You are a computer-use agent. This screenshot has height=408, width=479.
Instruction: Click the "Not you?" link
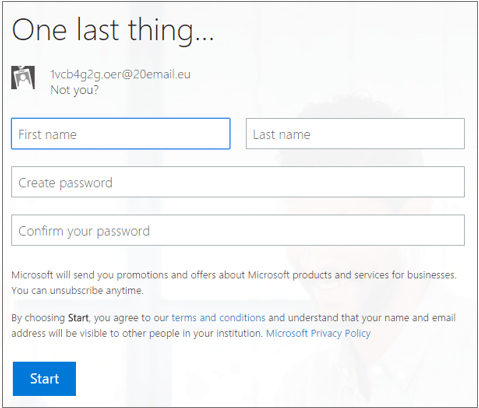[74, 90]
